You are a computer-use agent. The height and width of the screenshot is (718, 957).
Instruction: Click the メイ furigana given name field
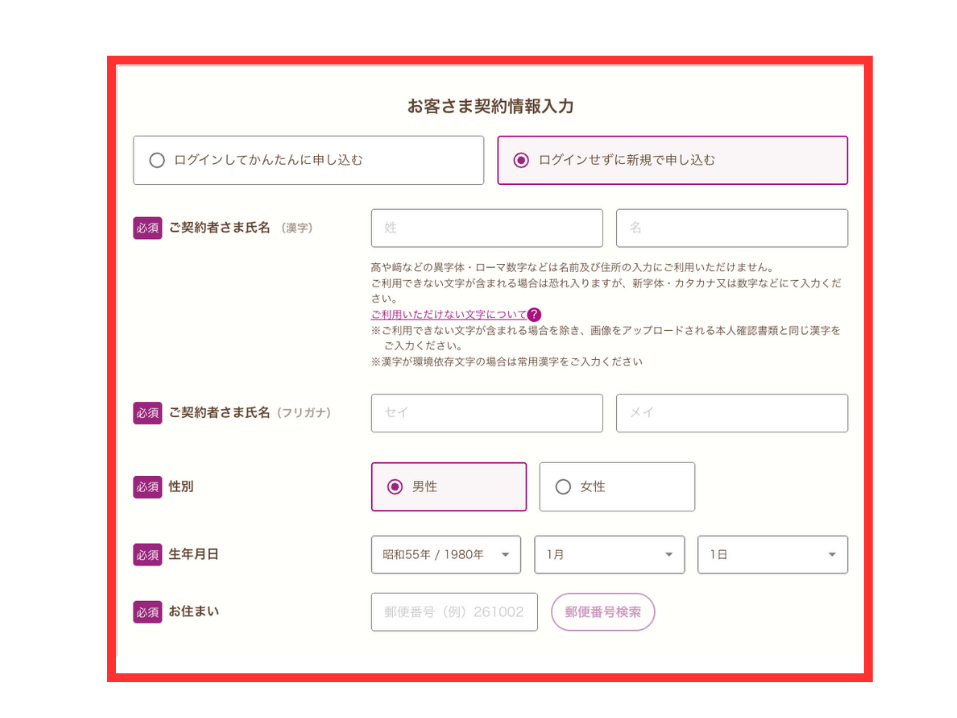coord(731,413)
